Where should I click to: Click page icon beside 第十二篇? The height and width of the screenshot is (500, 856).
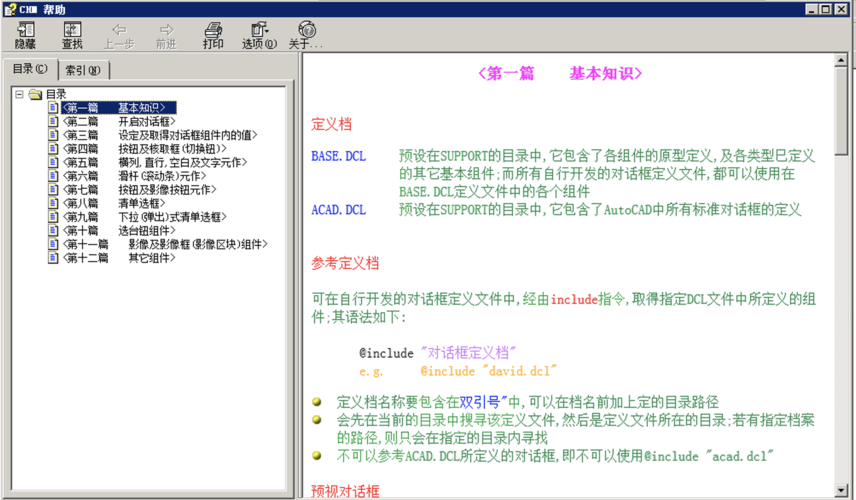click(x=53, y=258)
